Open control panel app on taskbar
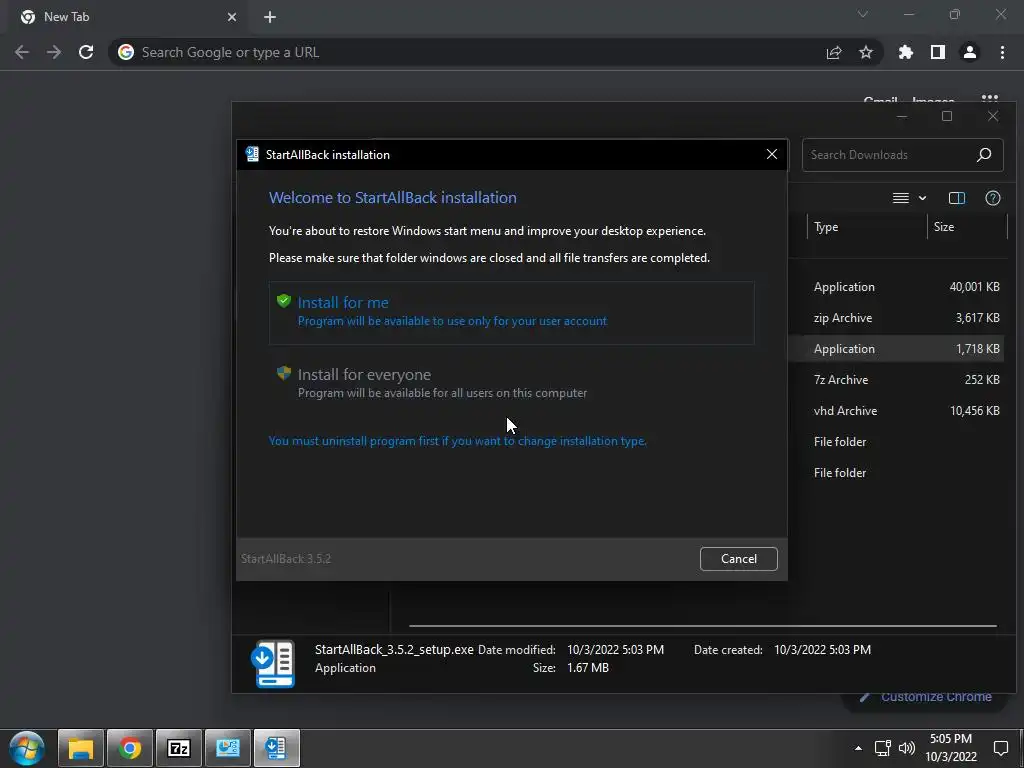Viewport: 1024px width, 768px height. (227, 748)
